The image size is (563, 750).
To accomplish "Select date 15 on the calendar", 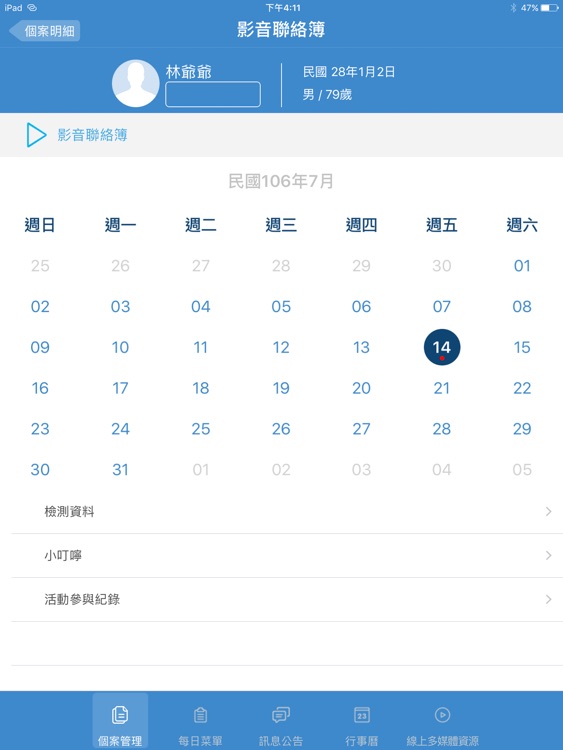I will click(522, 347).
